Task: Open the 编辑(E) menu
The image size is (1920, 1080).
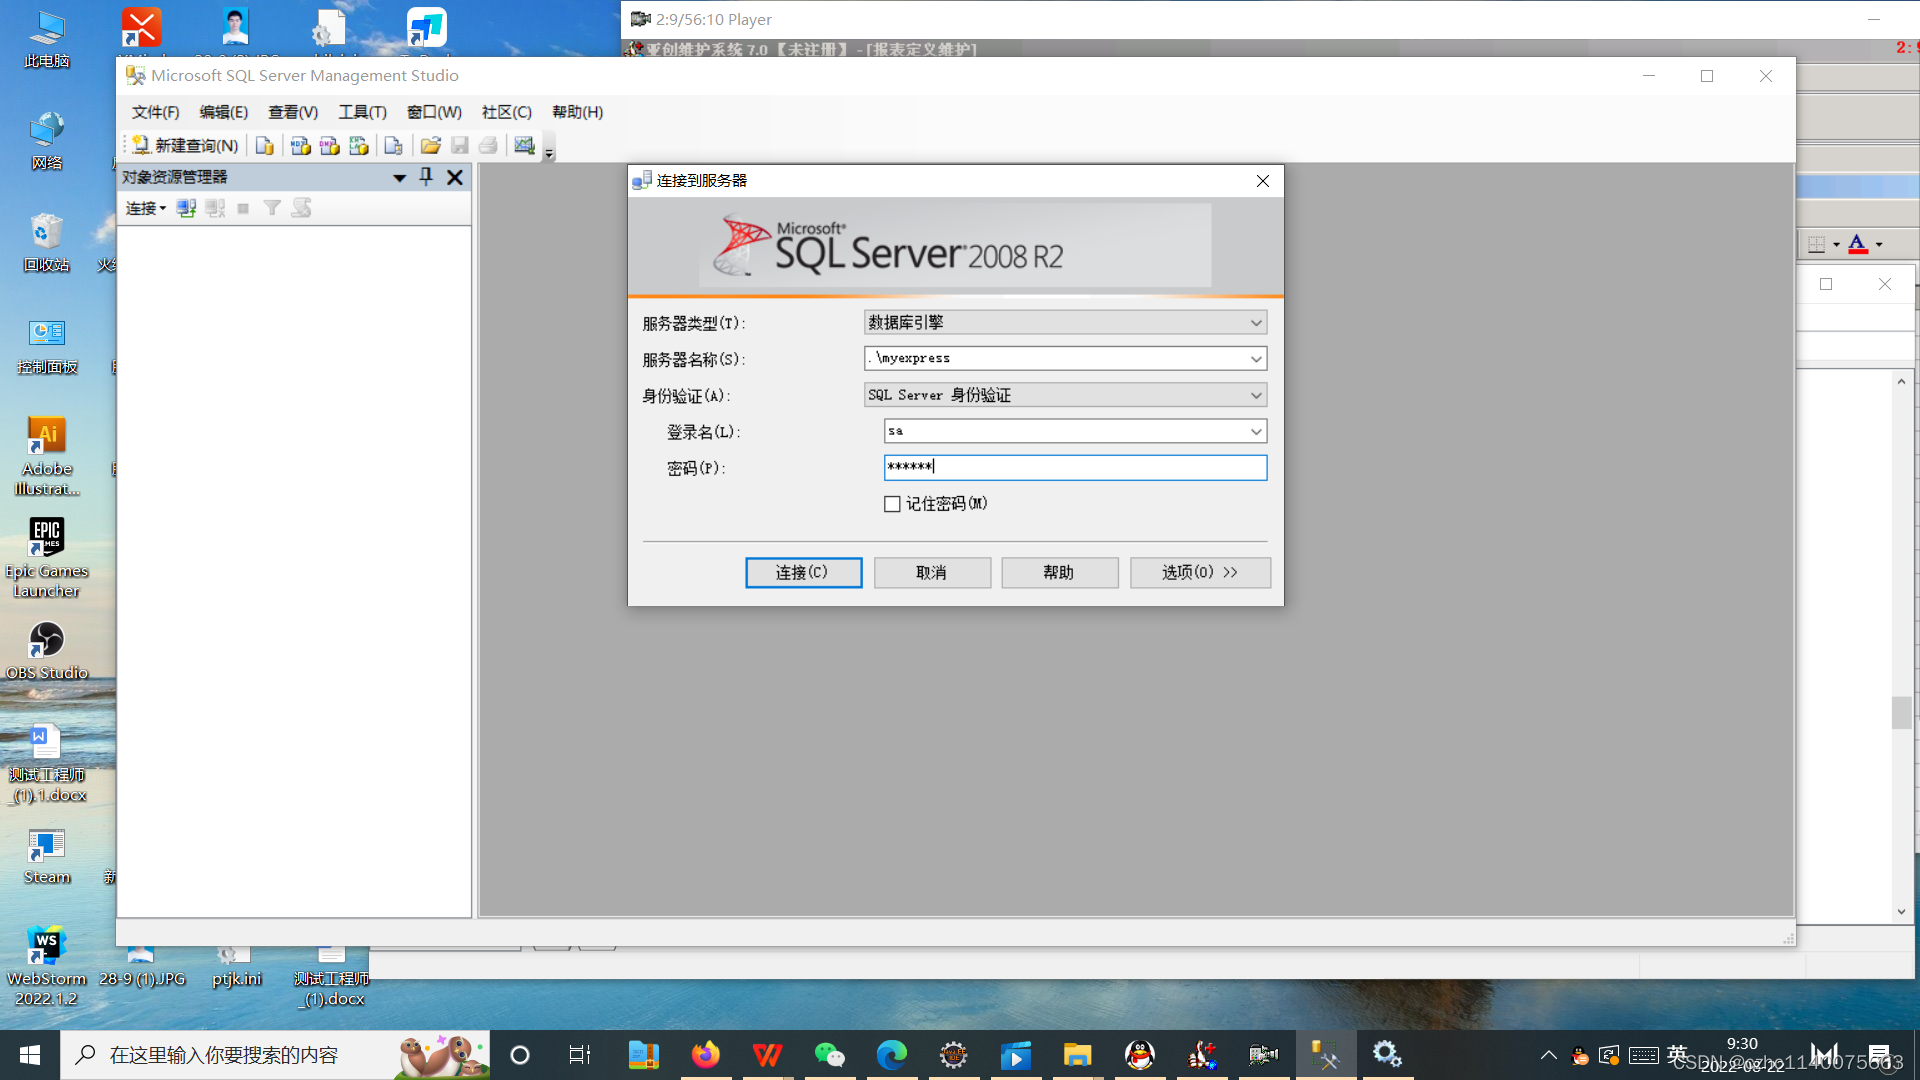Action: tap(224, 112)
